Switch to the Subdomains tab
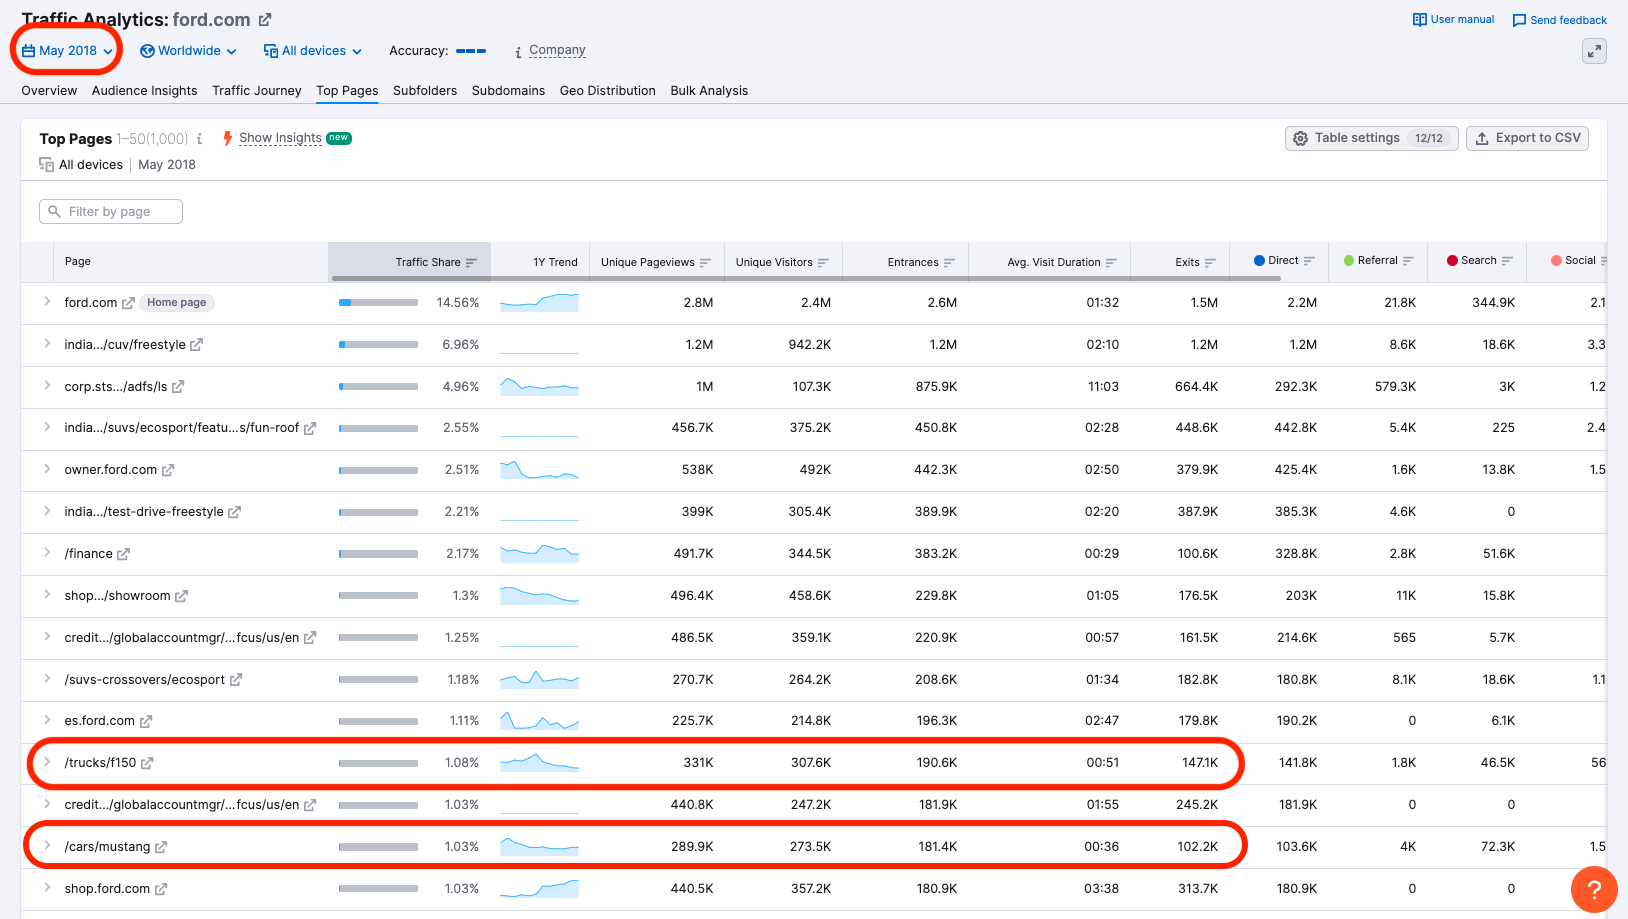The height and width of the screenshot is (919, 1628). tap(508, 91)
